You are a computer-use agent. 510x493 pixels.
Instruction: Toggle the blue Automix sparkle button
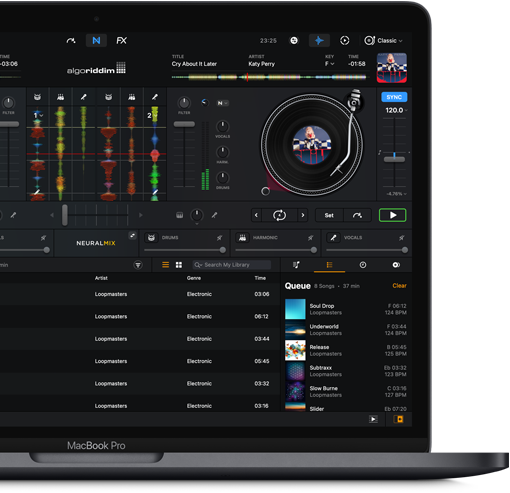point(319,41)
